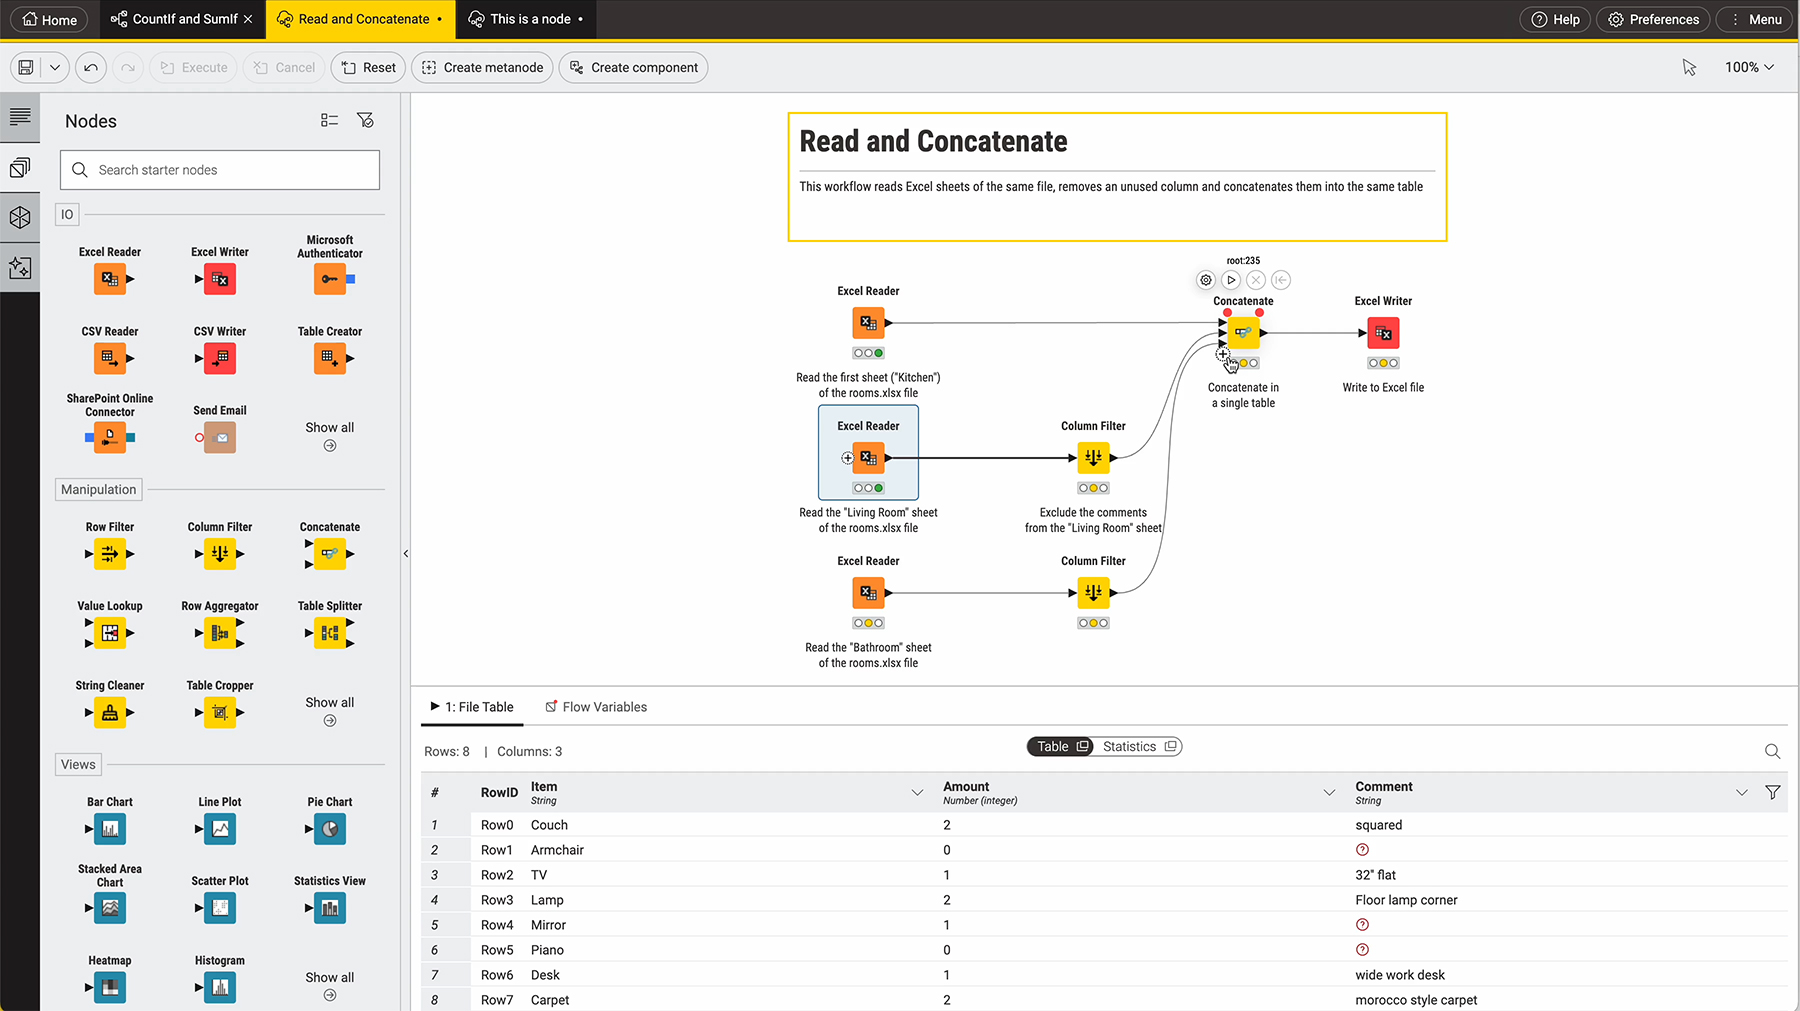The width and height of the screenshot is (1800, 1011).
Task: Click the Pie Chart node icon
Action: point(329,829)
